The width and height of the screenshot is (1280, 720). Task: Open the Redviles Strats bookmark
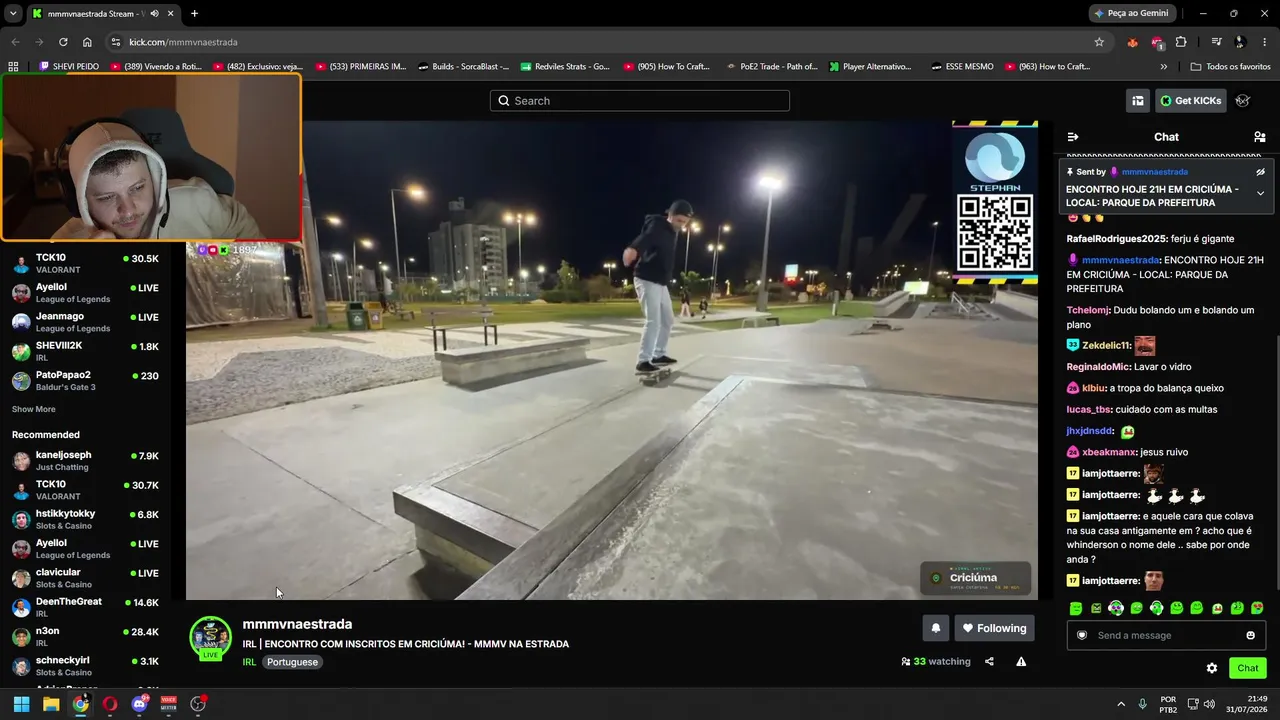[x=565, y=67]
